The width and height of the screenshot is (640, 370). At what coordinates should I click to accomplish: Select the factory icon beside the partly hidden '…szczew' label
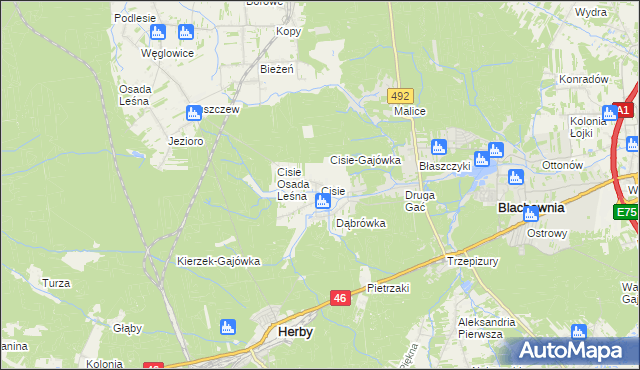tap(194, 113)
